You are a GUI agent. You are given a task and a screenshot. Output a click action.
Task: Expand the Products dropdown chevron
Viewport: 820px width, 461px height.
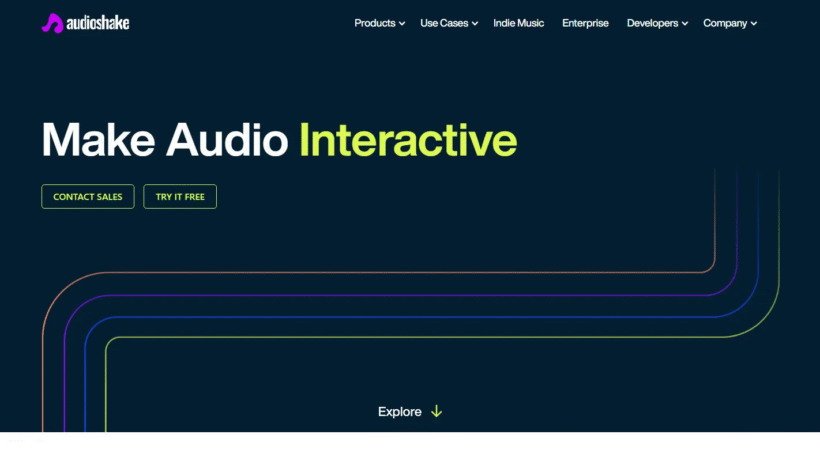click(x=402, y=24)
